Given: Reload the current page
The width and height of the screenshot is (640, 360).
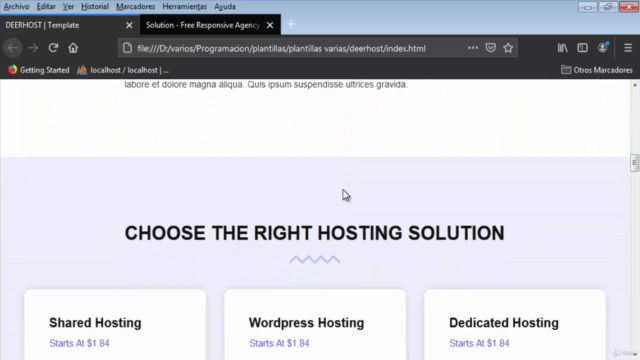Looking at the screenshot, I should click(53, 48).
